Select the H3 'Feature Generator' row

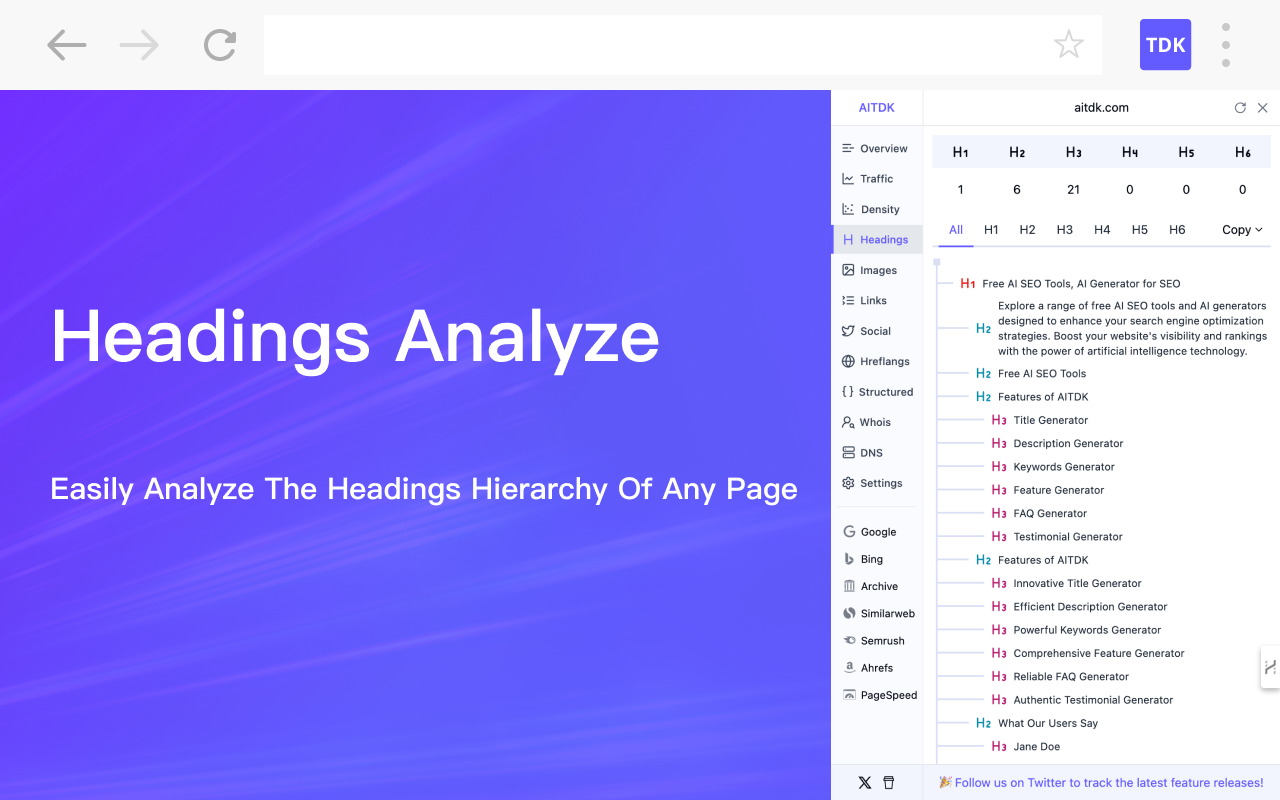[1048, 491]
